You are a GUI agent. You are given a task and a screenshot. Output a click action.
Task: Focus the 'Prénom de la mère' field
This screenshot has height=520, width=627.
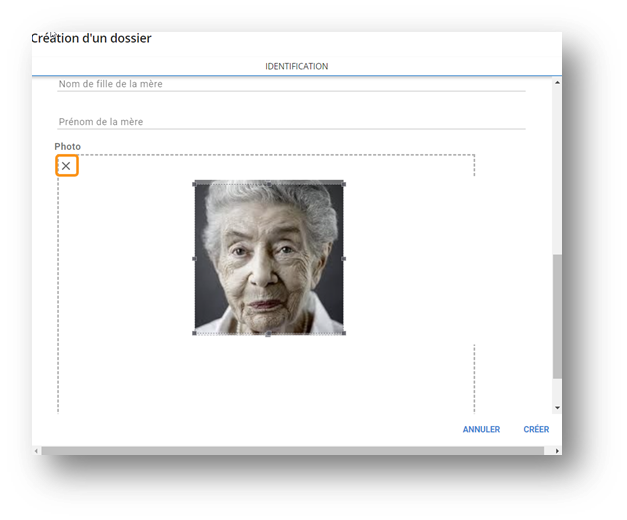coord(290,122)
